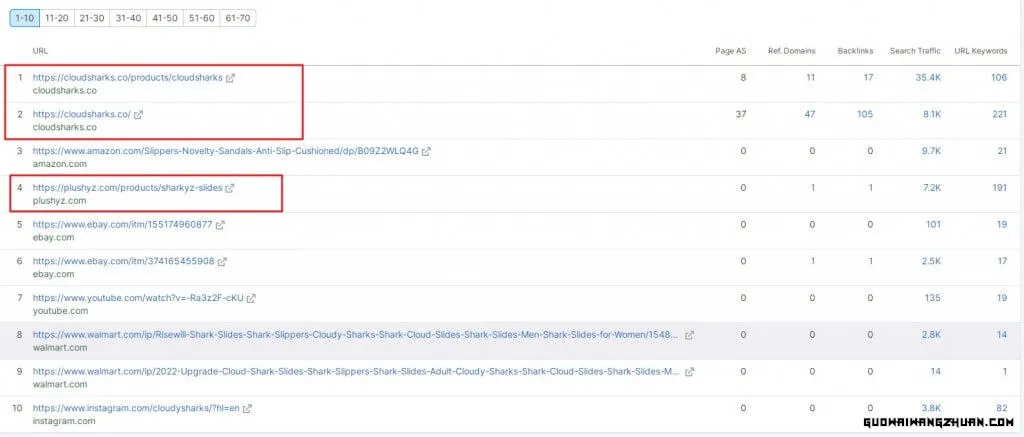Image resolution: width=1024 pixels, height=437 pixels.
Task: Click the 17 backlinks value in row 1
Action: tap(869, 78)
